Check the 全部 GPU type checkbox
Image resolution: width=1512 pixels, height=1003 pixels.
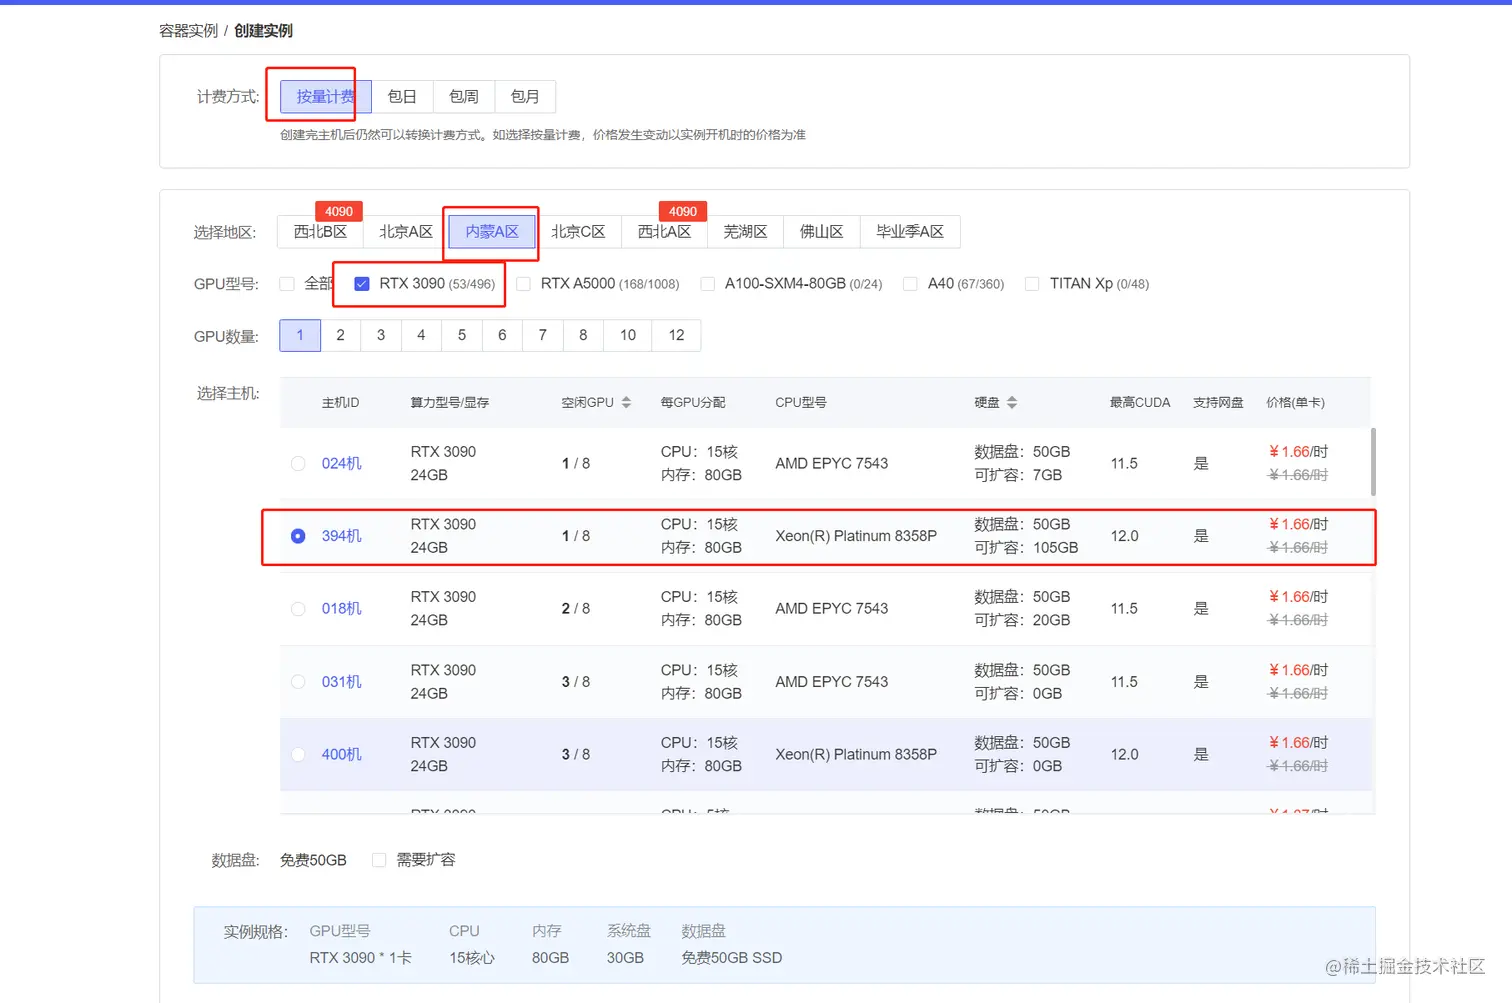287,284
